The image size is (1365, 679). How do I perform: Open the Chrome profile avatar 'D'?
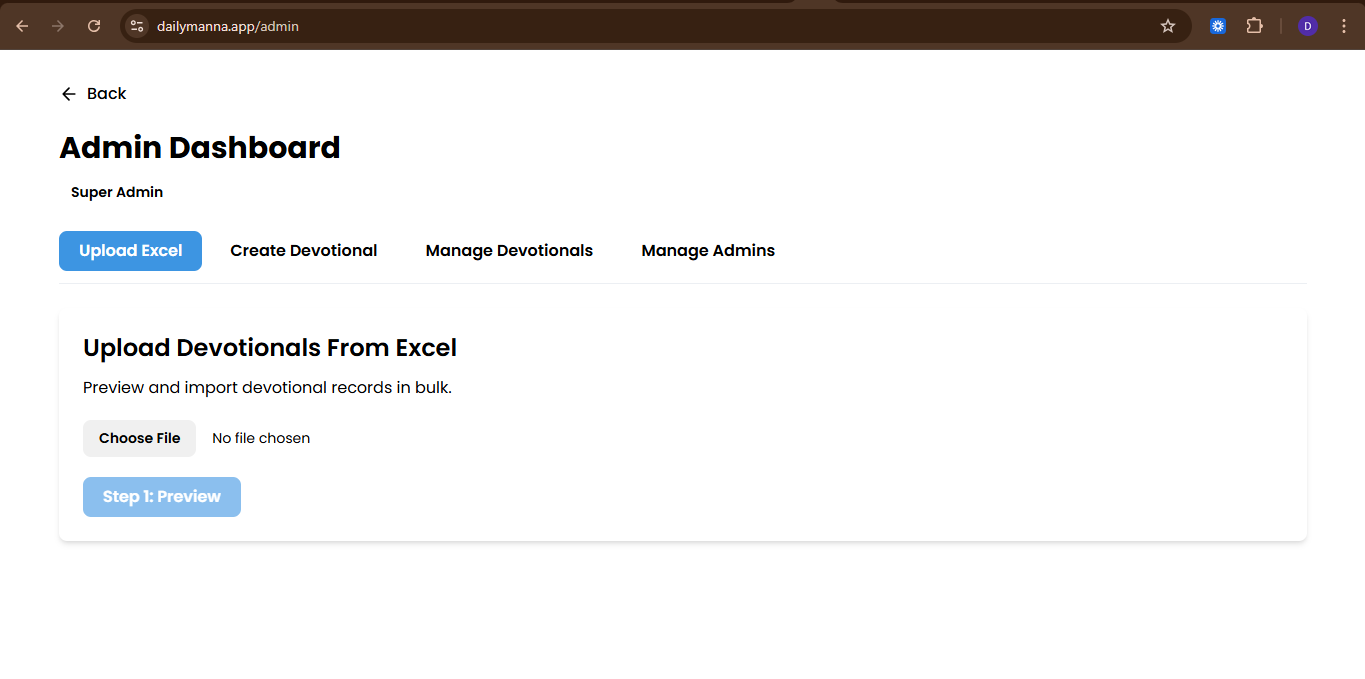pos(1307,26)
